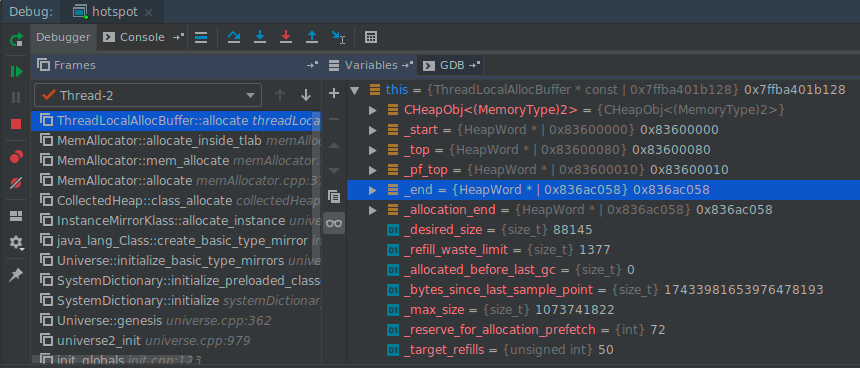
Task: Expand the selected _end variable
Action: [x=373, y=190]
